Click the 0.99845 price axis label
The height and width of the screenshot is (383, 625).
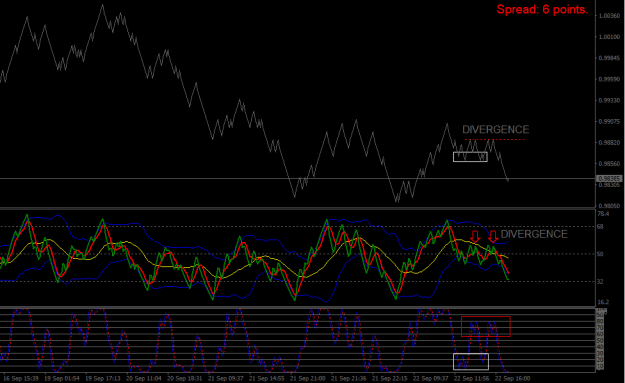tap(609, 58)
